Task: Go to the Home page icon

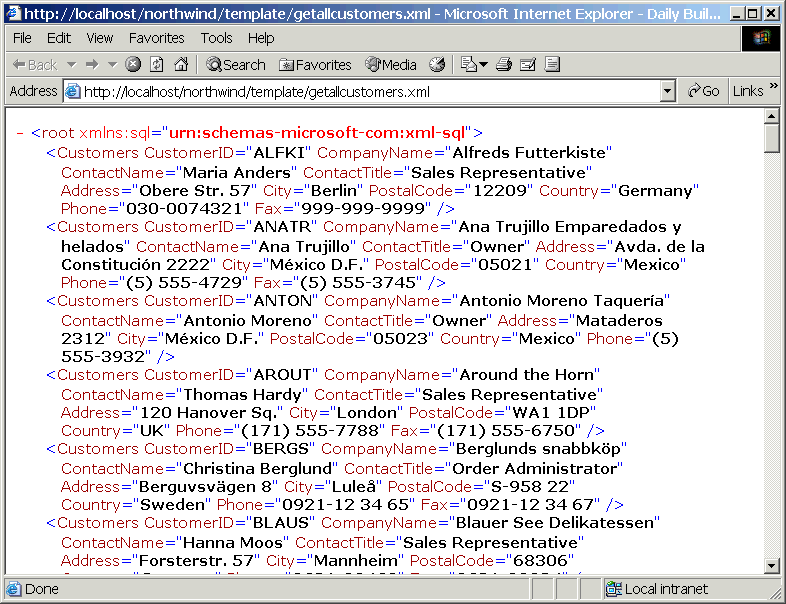Action: [x=181, y=65]
